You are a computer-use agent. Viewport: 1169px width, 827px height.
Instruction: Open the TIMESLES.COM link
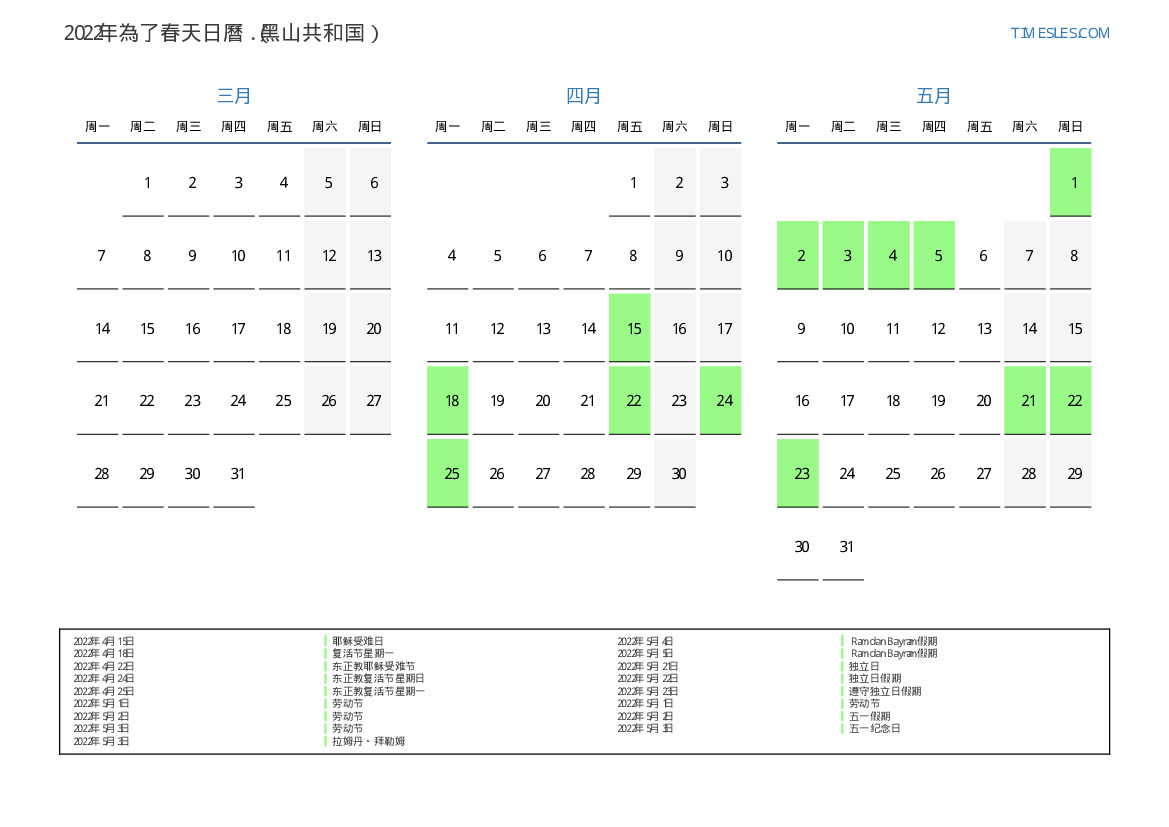tap(1059, 33)
